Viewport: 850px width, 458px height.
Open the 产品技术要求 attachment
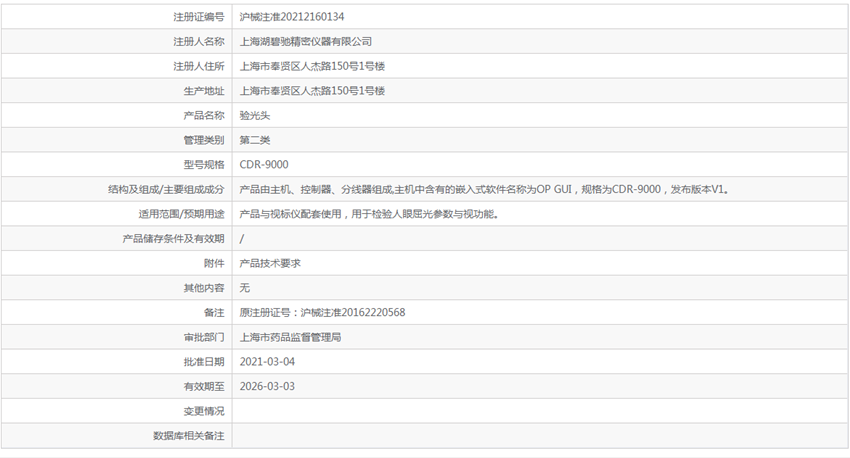coord(270,263)
